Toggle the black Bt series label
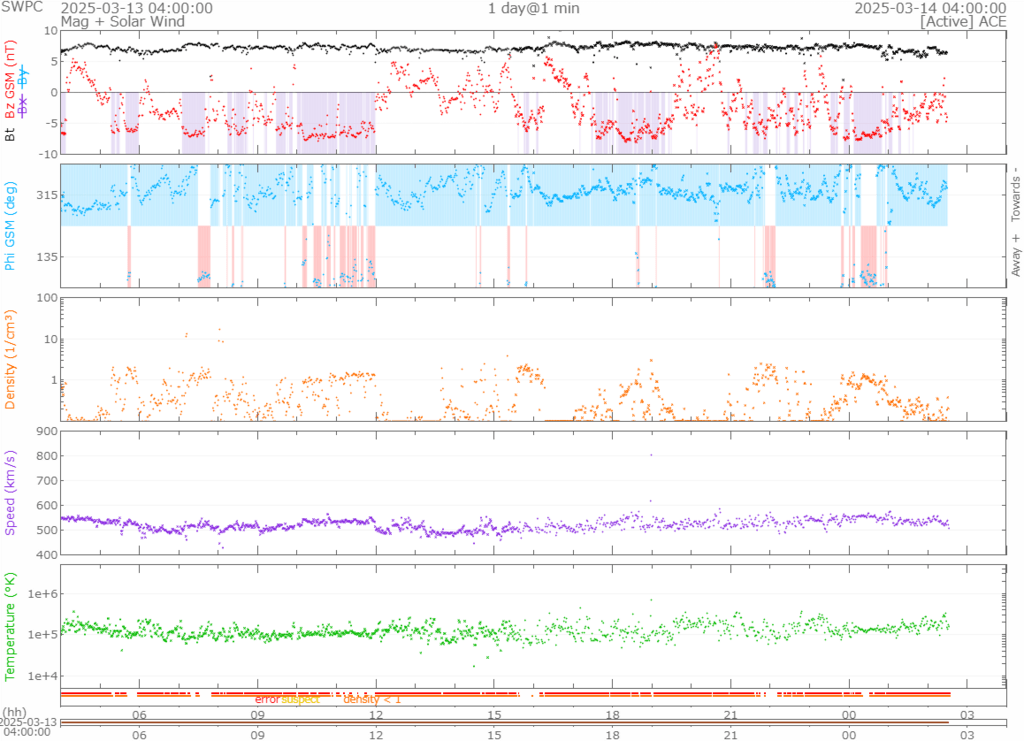Viewport: 1024px width, 741px height. (x=10, y=132)
